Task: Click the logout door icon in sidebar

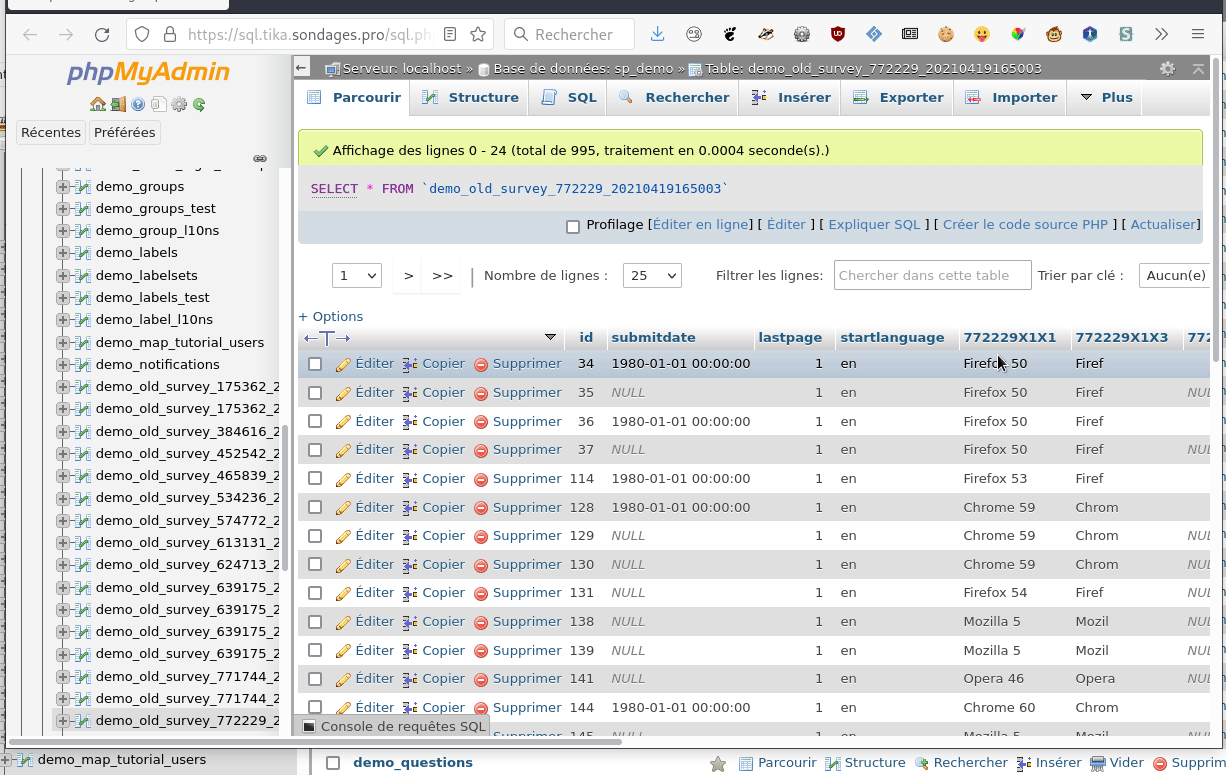Action: tap(118, 104)
